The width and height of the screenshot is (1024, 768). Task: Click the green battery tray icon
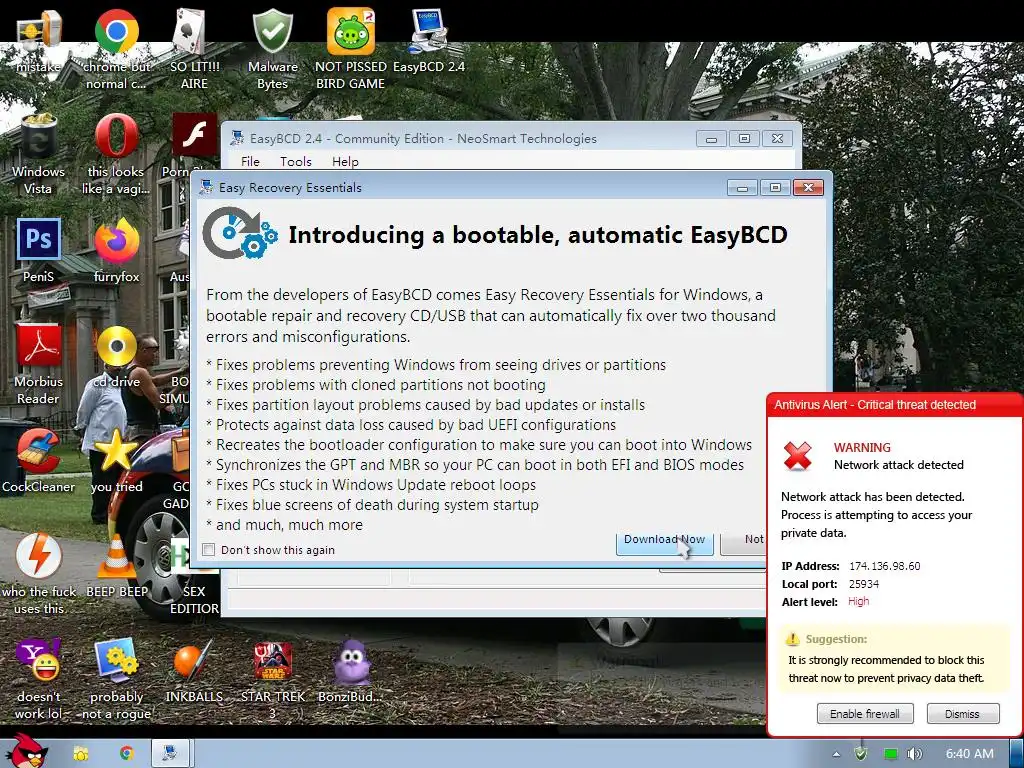(x=891, y=754)
